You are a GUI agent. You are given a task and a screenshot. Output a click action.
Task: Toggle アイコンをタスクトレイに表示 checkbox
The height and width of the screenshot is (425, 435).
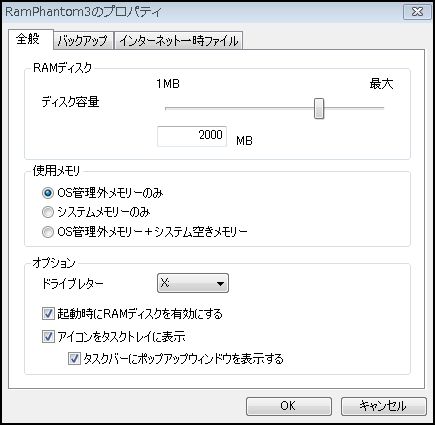point(48,336)
